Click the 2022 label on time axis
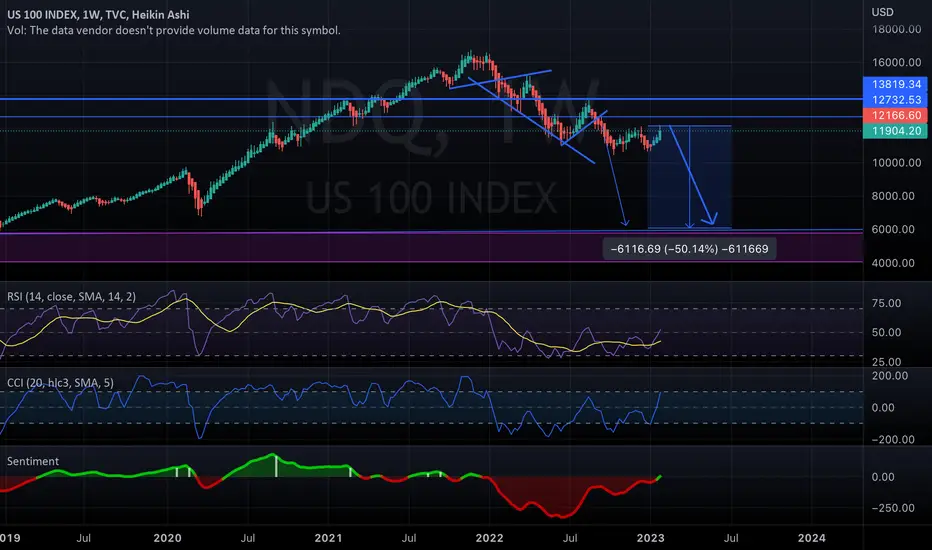 click(489, 538)
